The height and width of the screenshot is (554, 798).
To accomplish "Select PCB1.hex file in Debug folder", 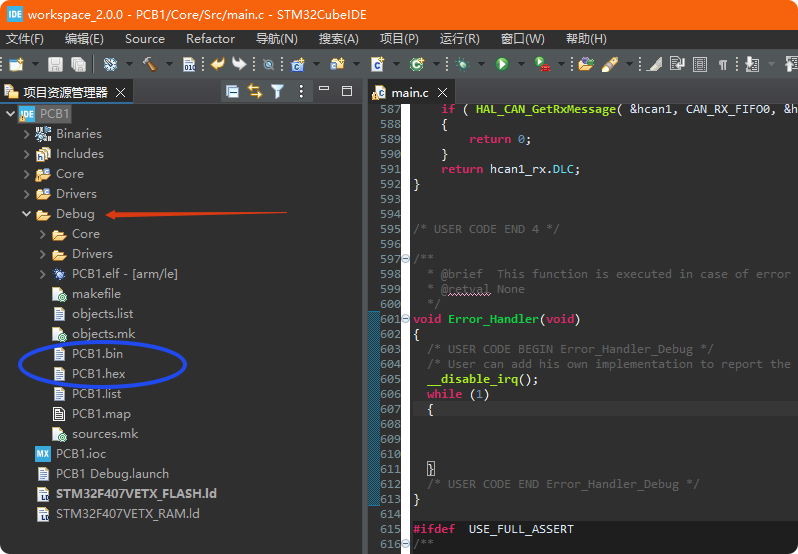I will (98, 374).
